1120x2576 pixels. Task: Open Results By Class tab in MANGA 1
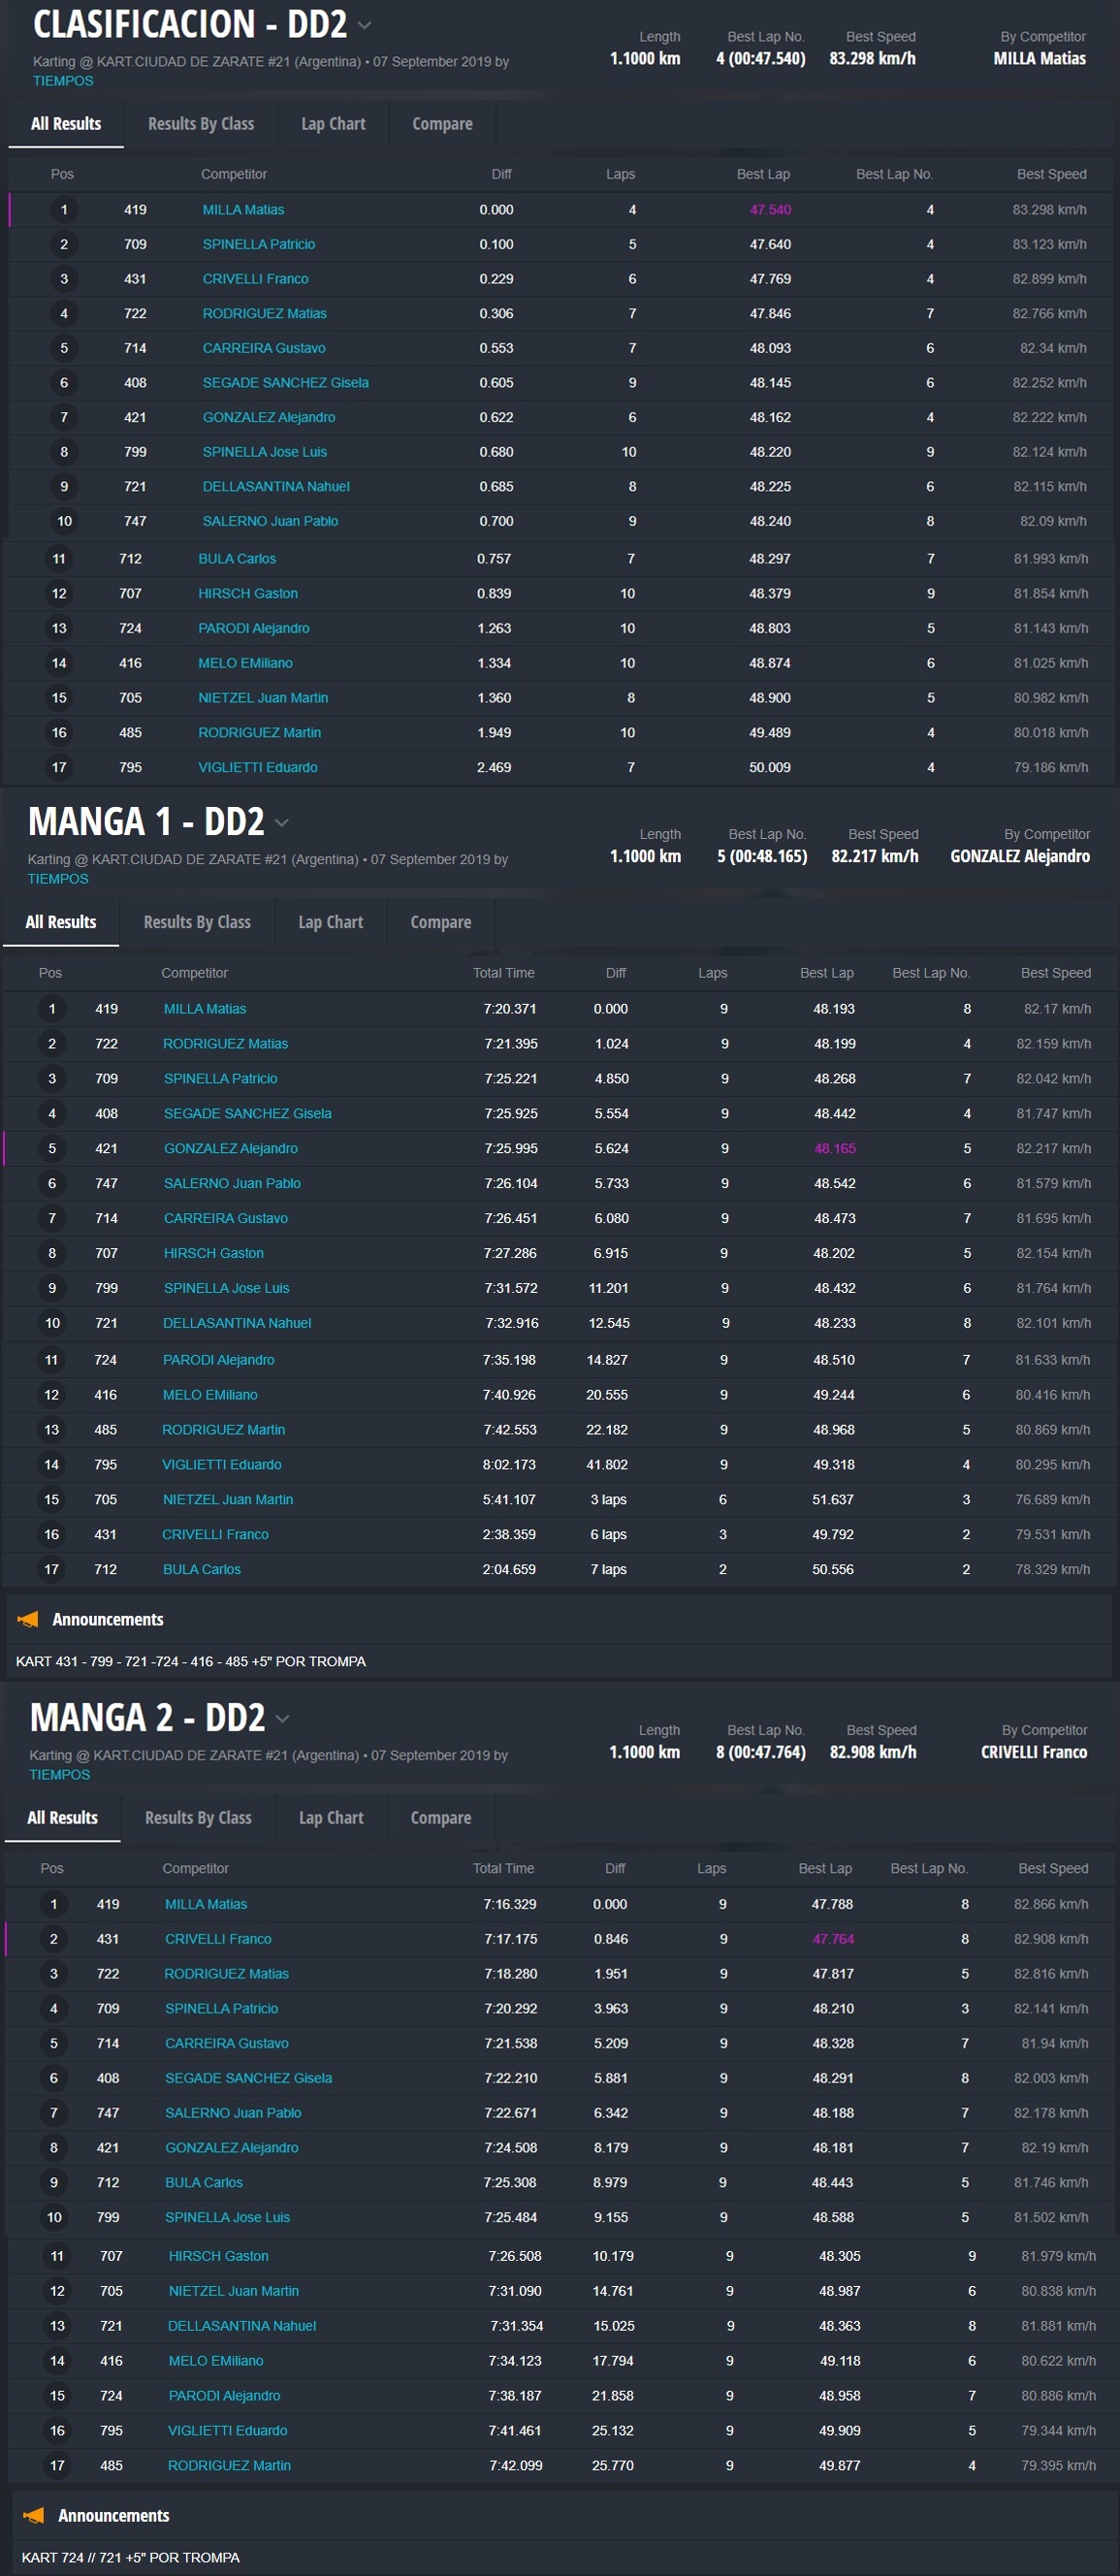197,922
